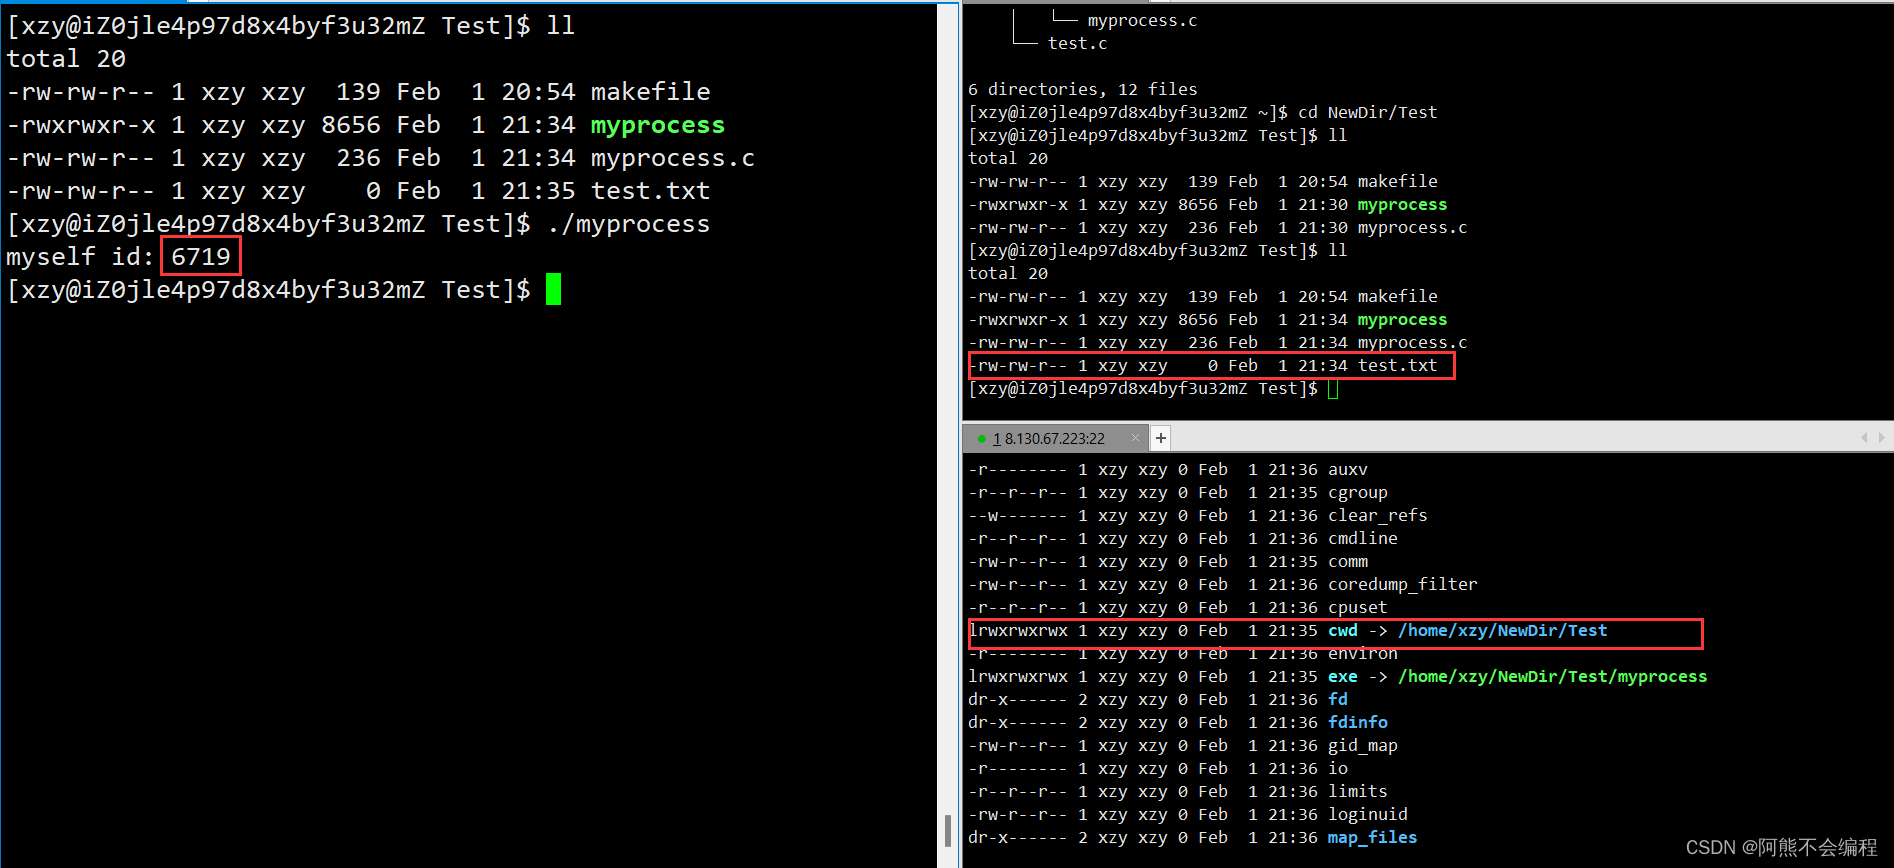Click the '6 directories, 12 files' line
Viewport: 1894px width, 868px height.
tap(1082, 89)
